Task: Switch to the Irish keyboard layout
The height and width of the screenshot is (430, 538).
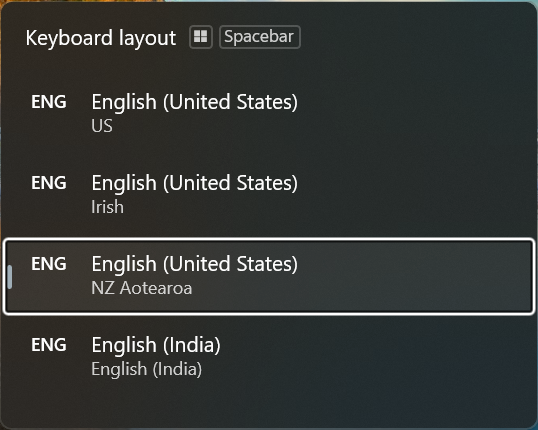Action: pyautogui.click(x=269, y=194)
